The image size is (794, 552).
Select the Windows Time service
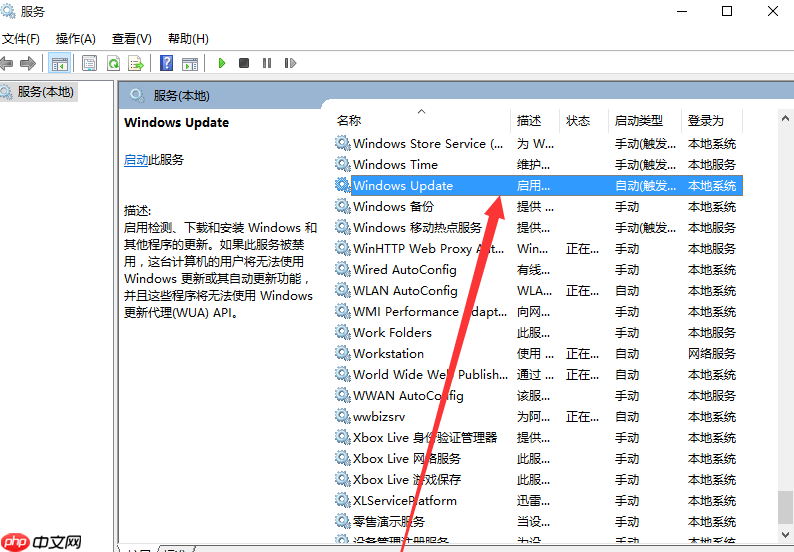click(x=538, y=165)
